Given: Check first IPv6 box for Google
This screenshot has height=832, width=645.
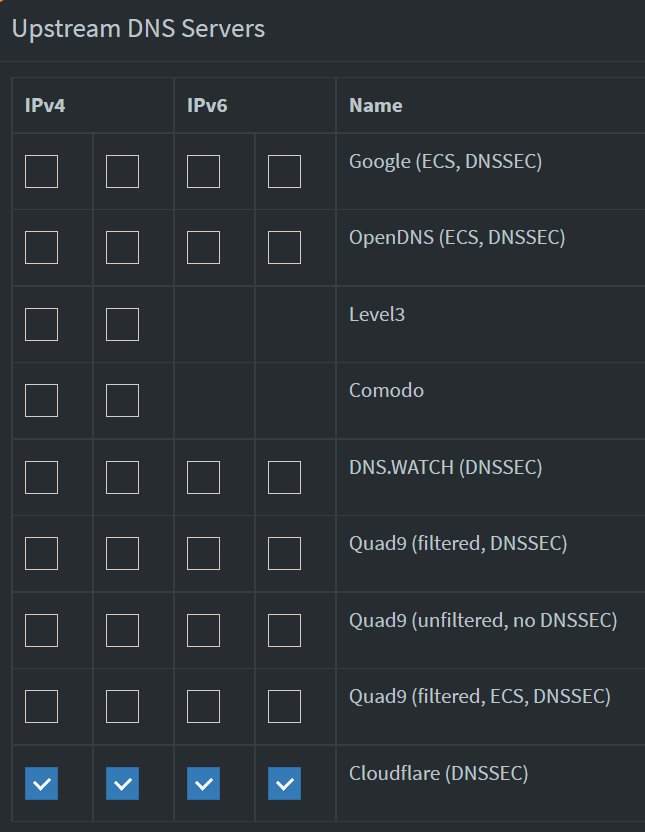Looking at the screenshot, I should [203, 171].
